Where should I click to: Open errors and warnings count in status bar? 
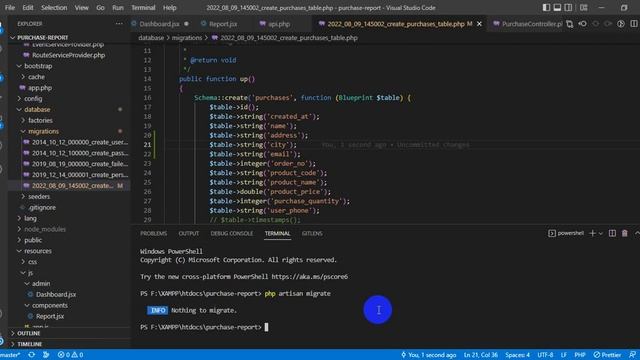(x=70, y=355)
